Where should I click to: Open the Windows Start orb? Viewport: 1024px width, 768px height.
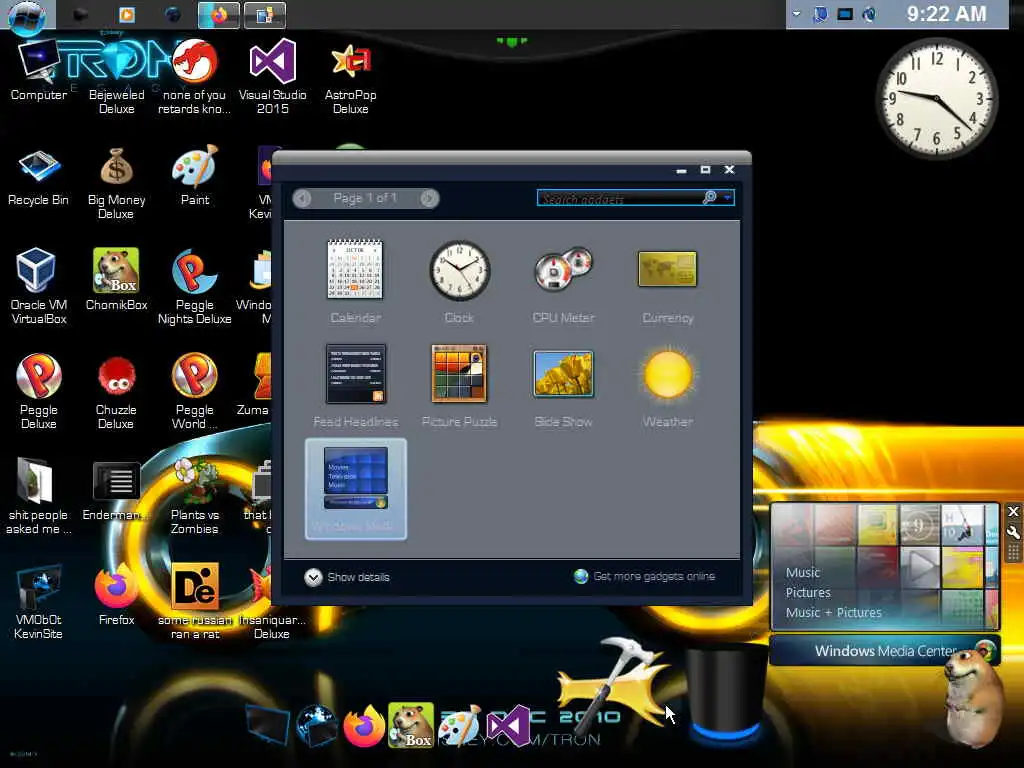point(27,16)
